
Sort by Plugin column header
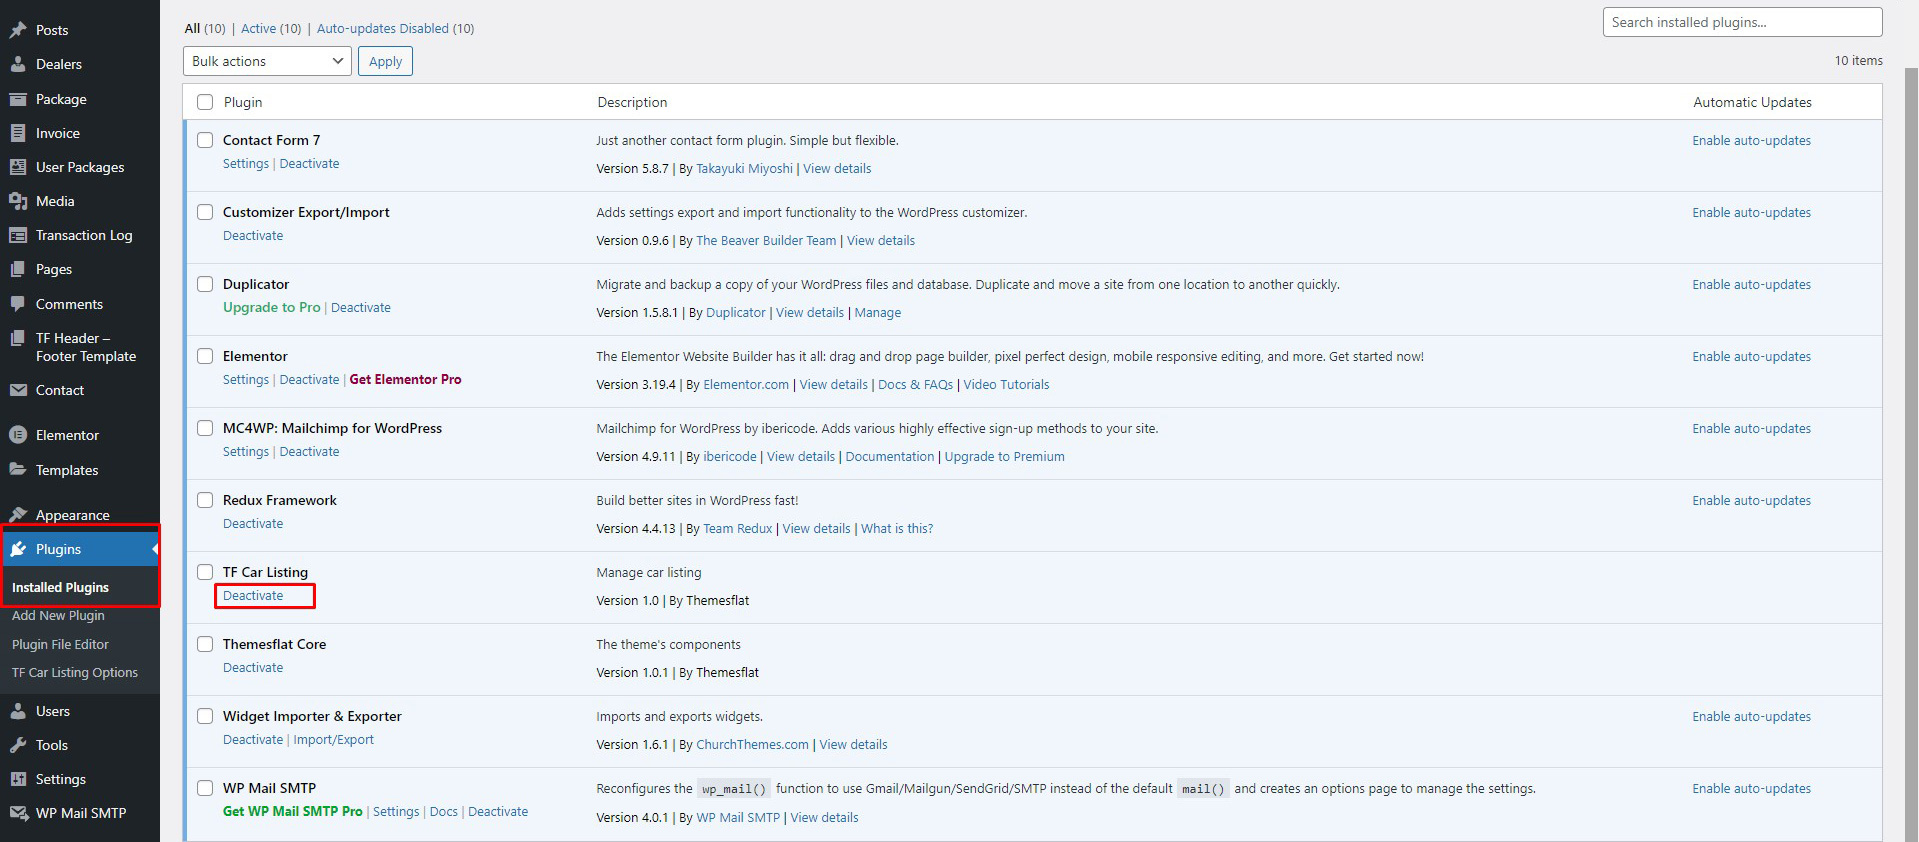pos(243,102)
